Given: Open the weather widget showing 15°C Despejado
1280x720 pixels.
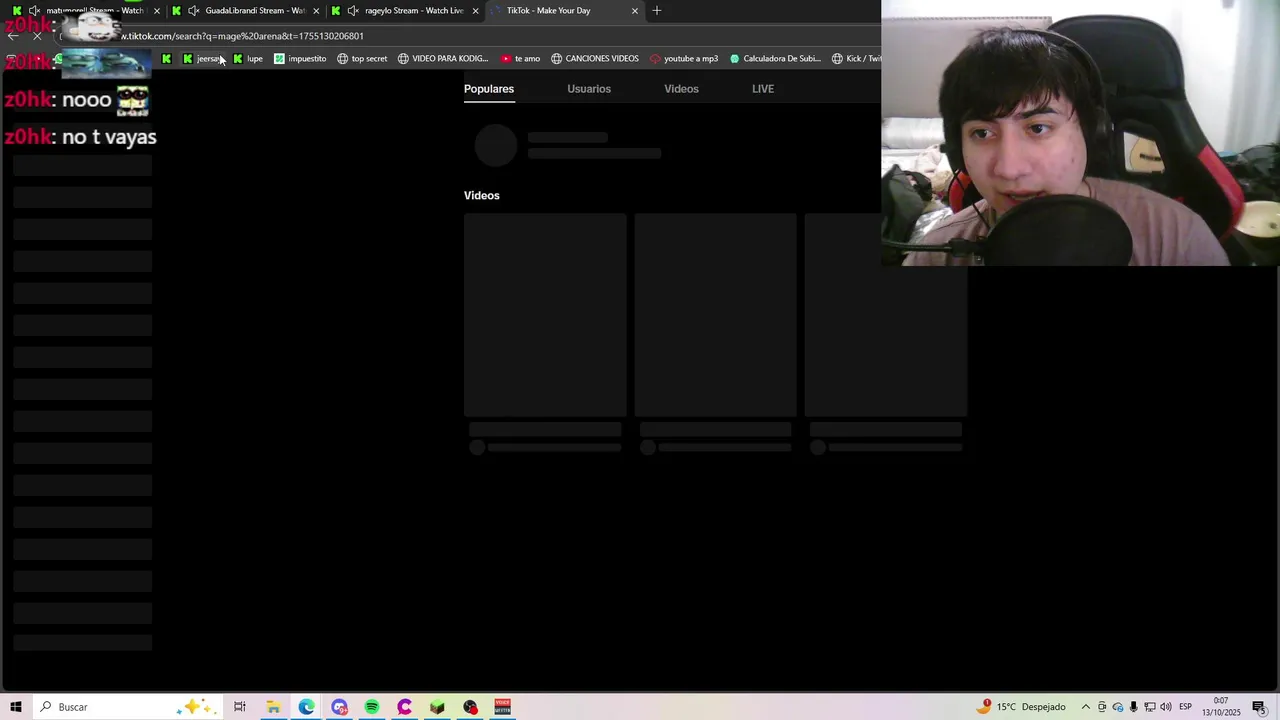Looking at the screenshot, I should [x=1022, y=707].
